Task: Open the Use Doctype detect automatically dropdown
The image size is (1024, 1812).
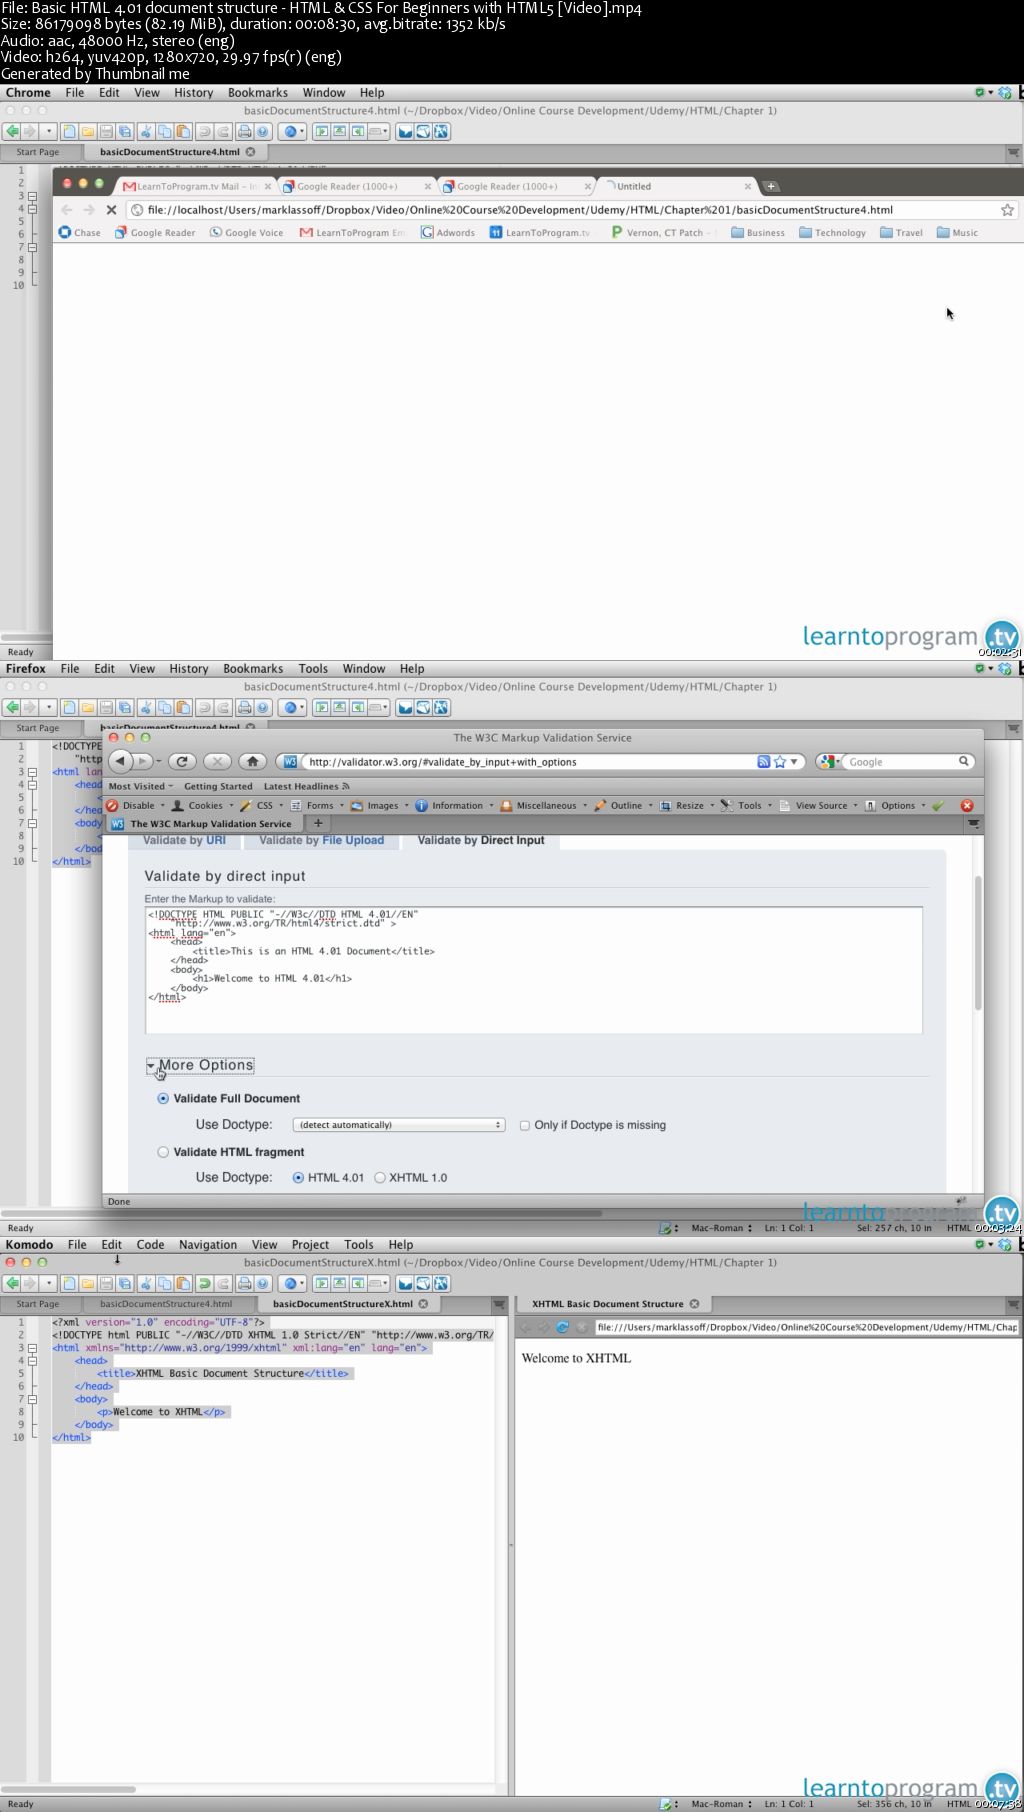Action: [x=398, y=1125]
